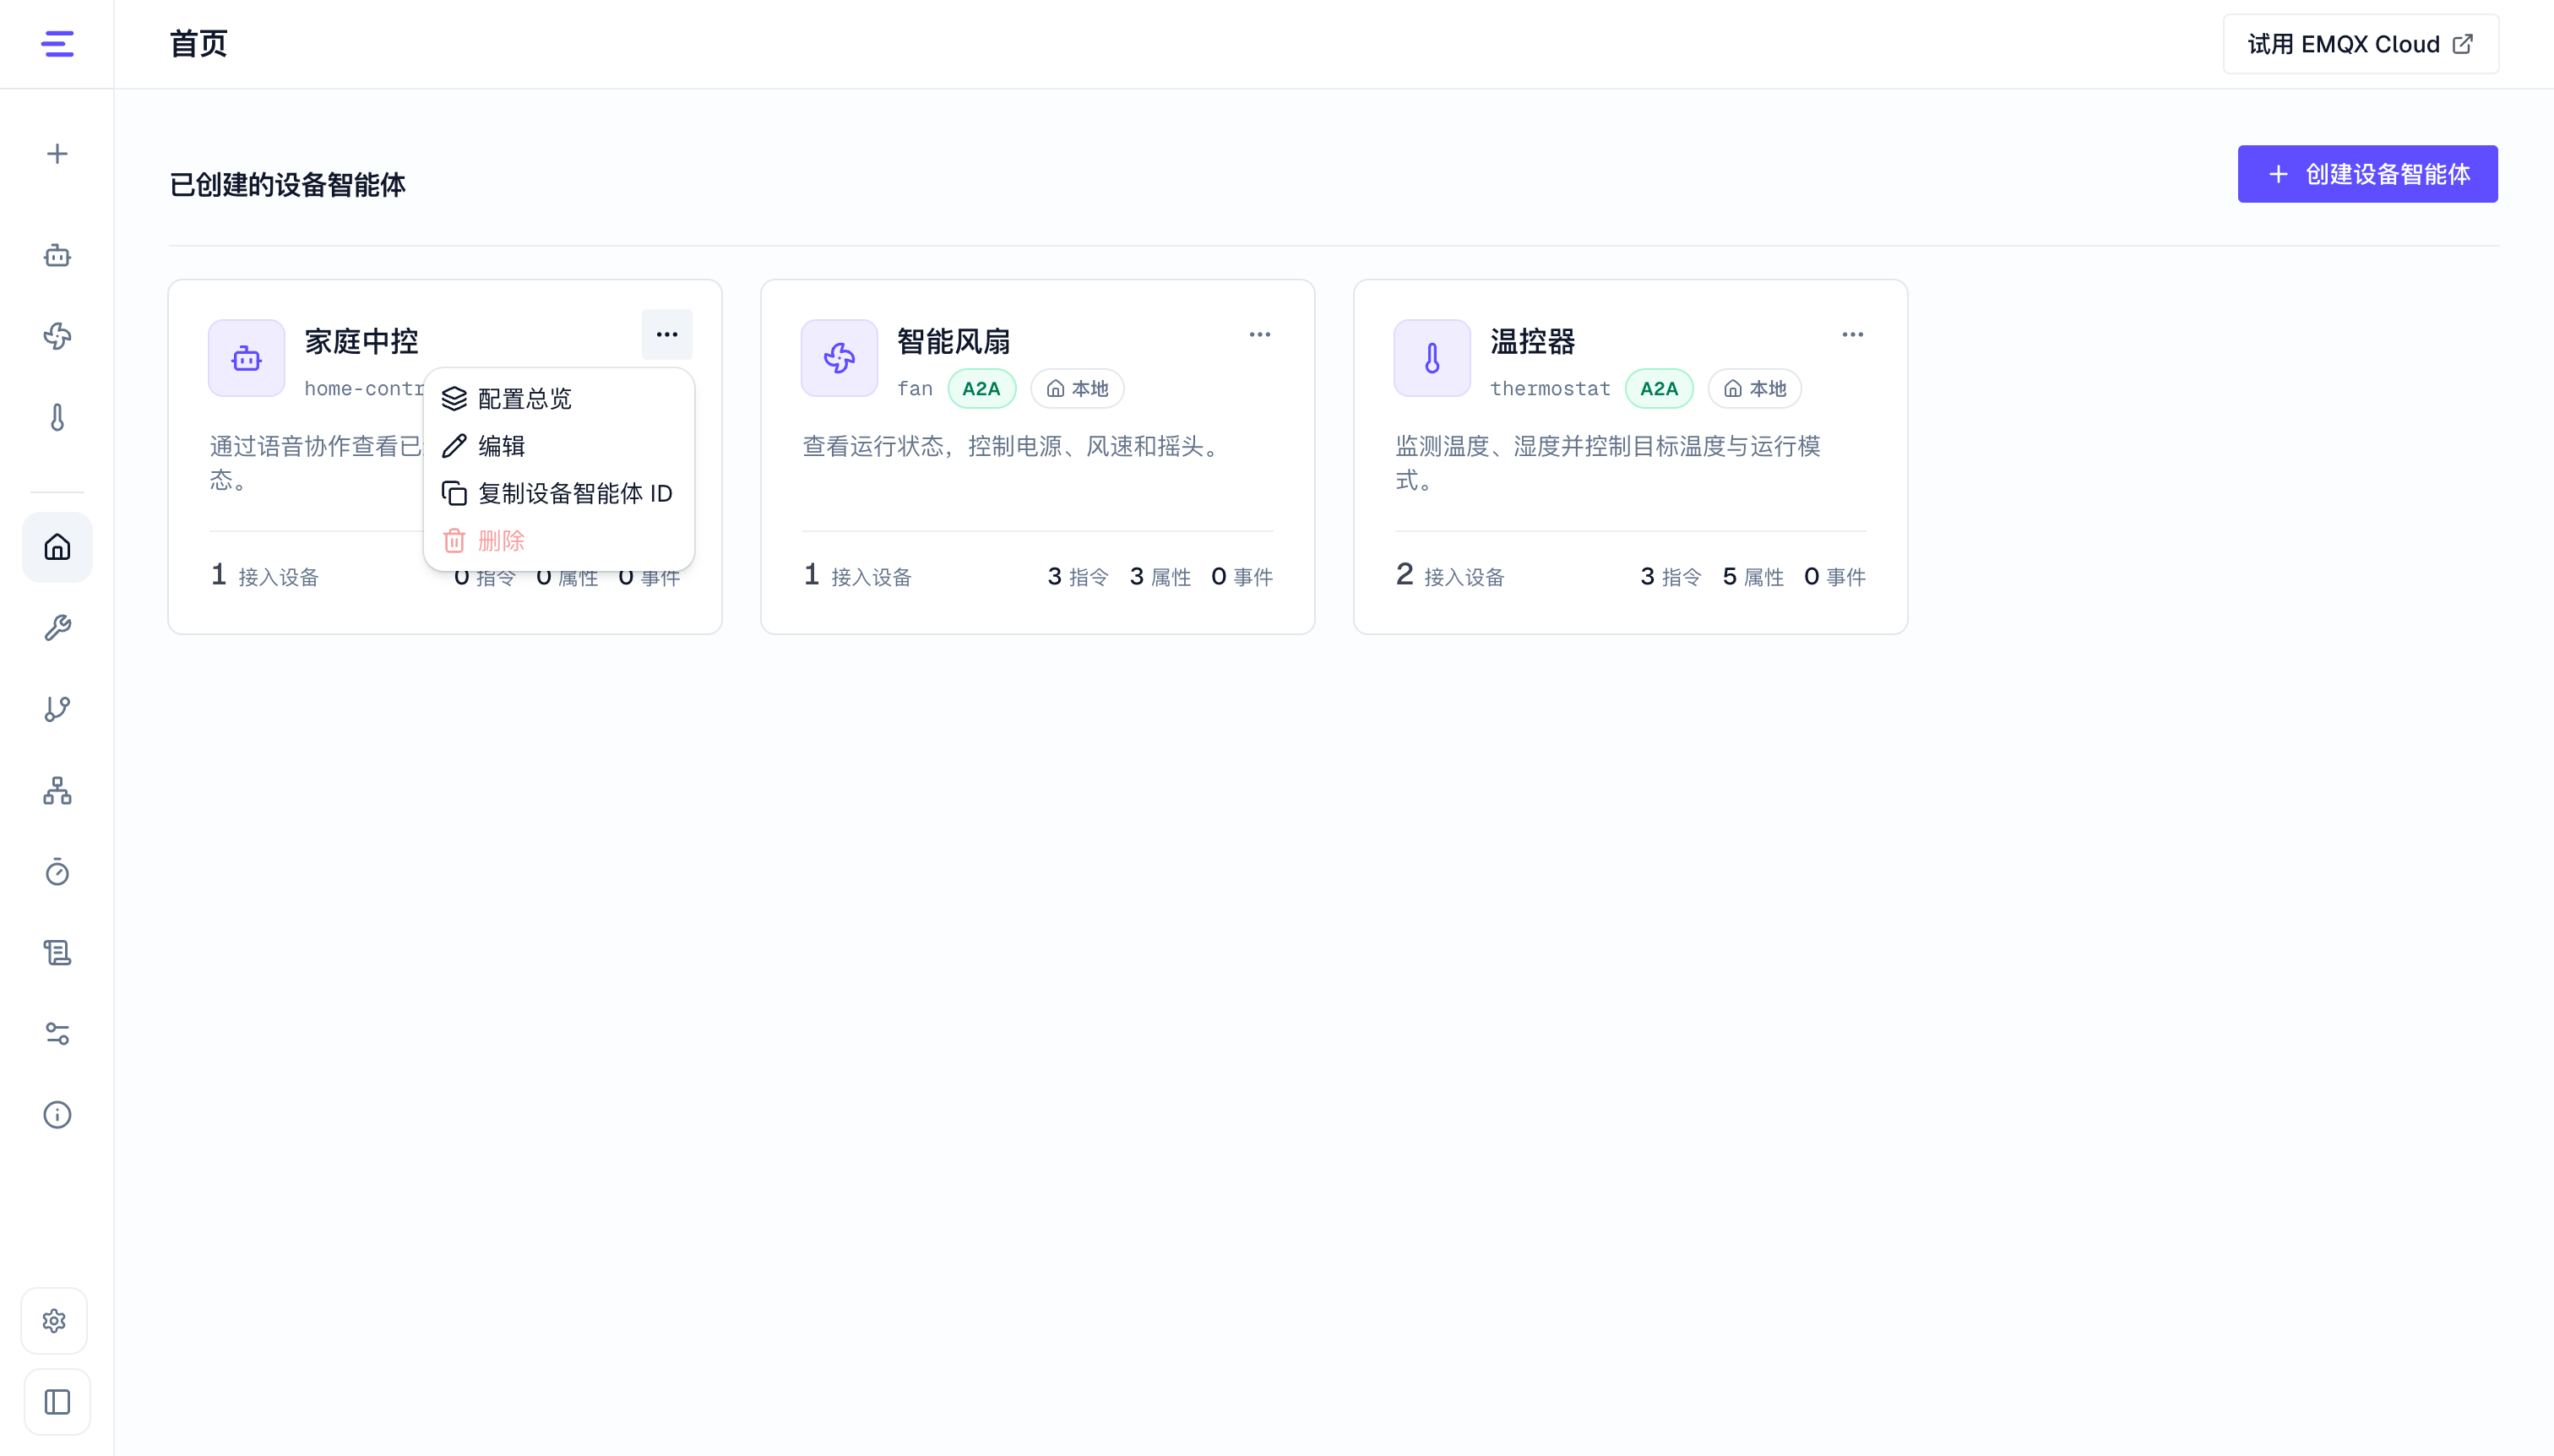
Task: Click 1 接入设备 on 家庭中控 card
Action: tap(265, 576)
